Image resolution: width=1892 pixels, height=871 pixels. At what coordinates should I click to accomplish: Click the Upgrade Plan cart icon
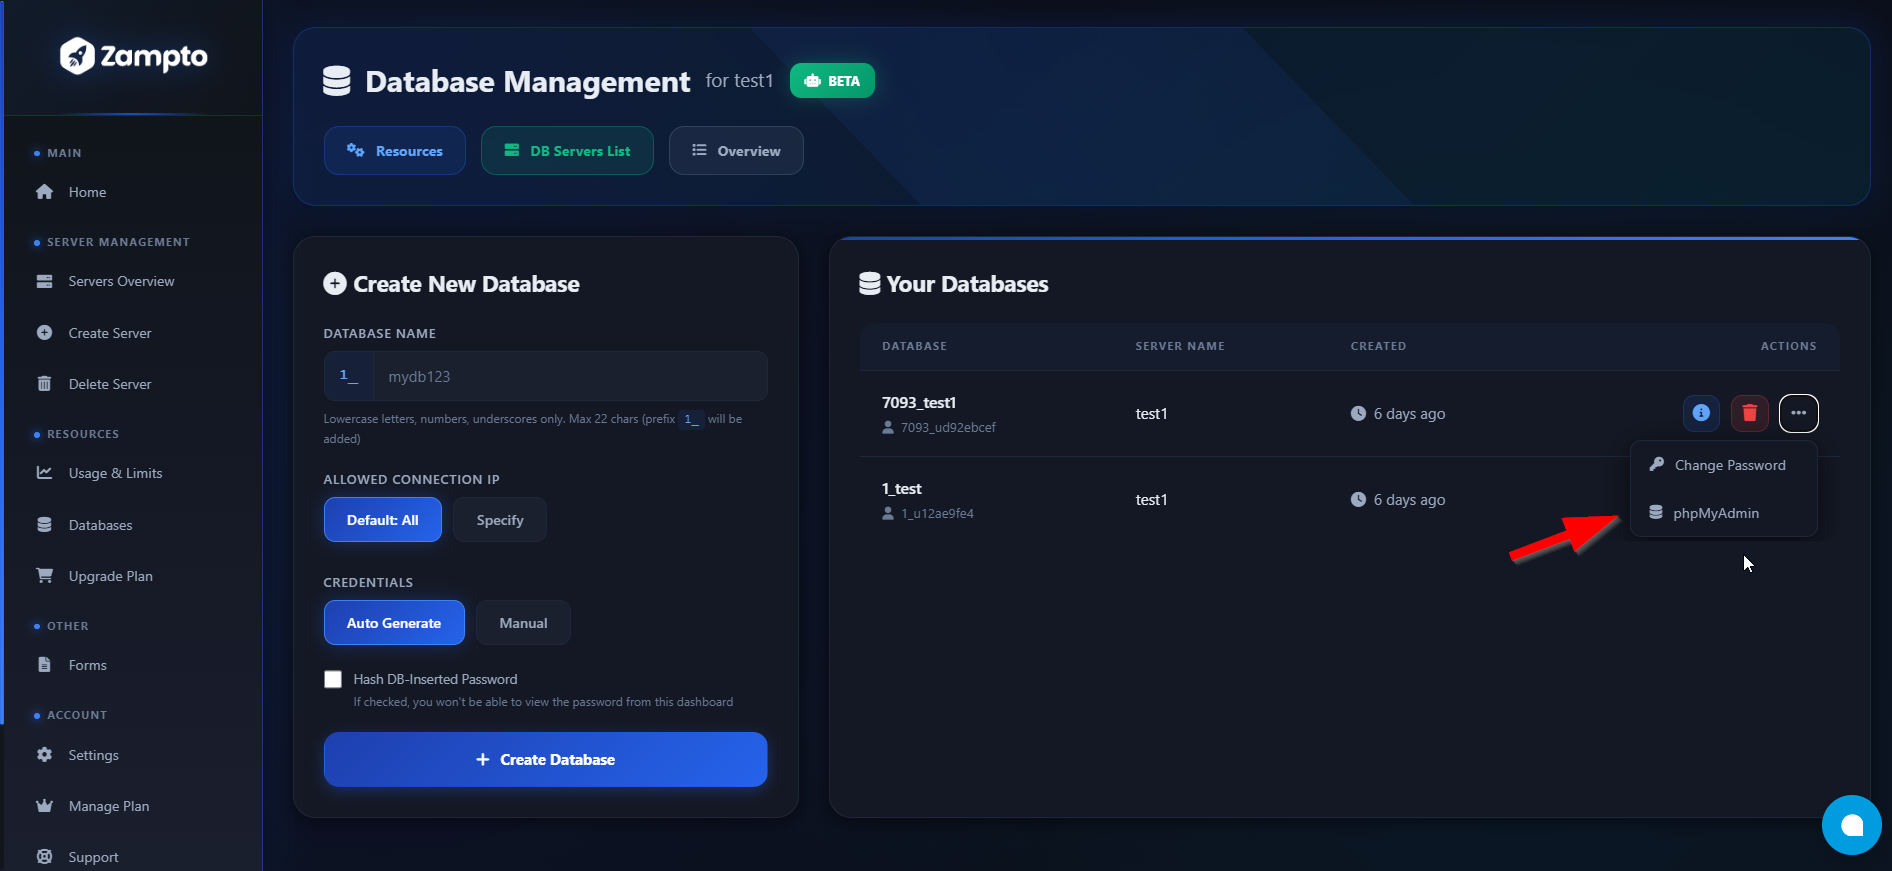click(x=45, y=576)
